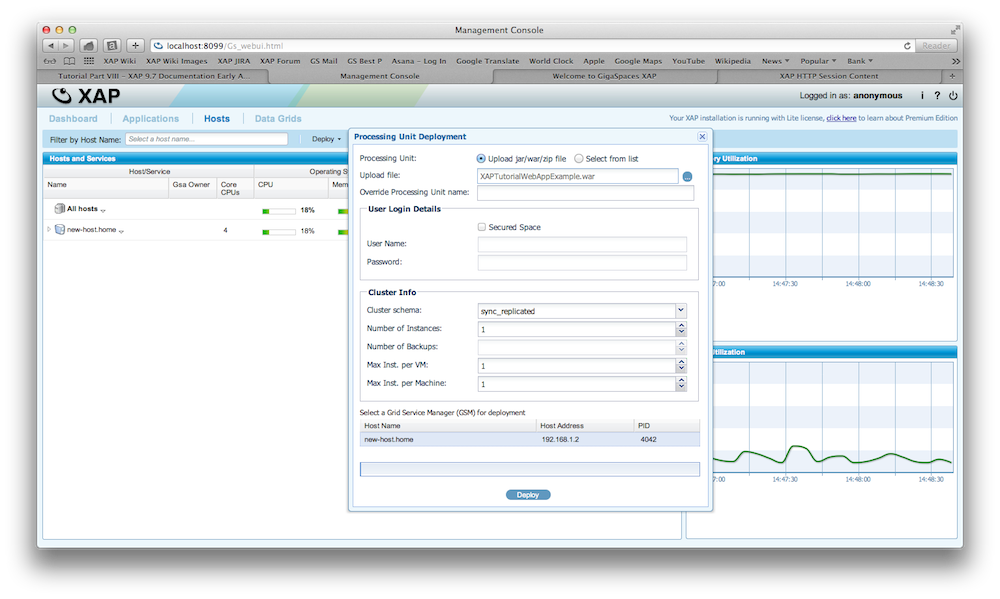The height and width of the screenshot is (599, 1000).
Task: Open new-host.home actions arrow
Action: click(121, 231)
